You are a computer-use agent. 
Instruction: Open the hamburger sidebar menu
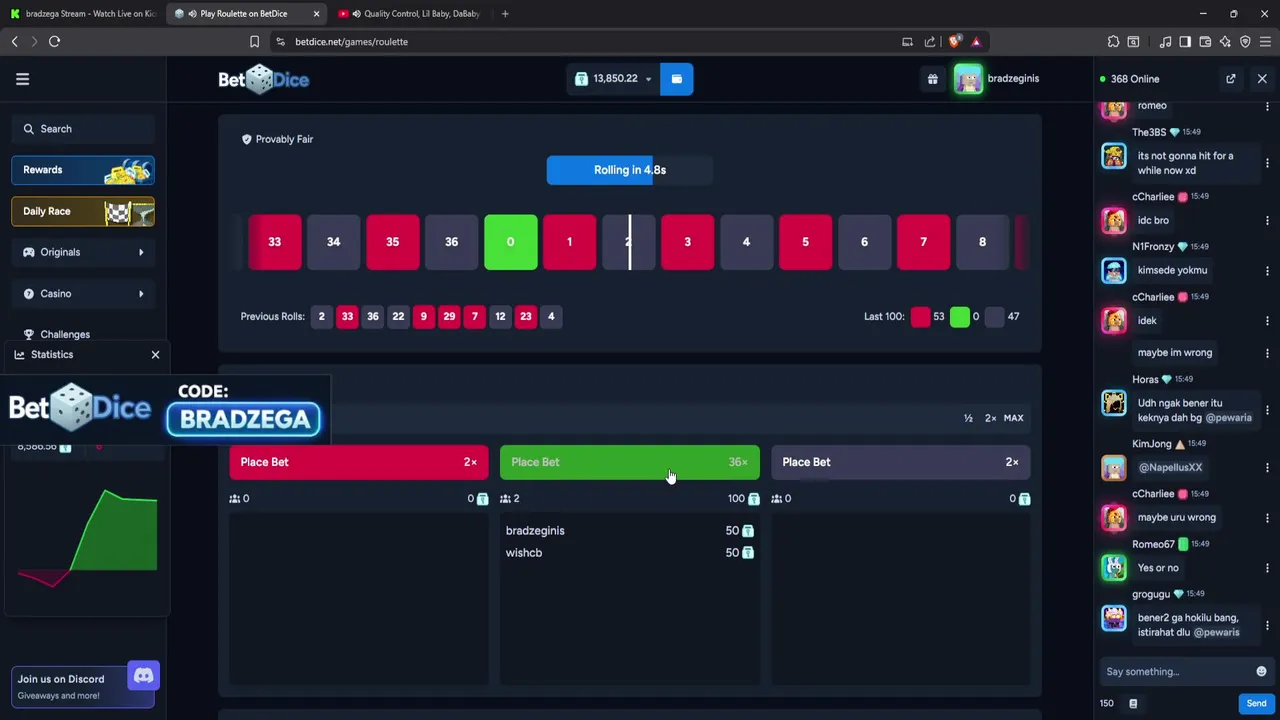pos(22,79)
